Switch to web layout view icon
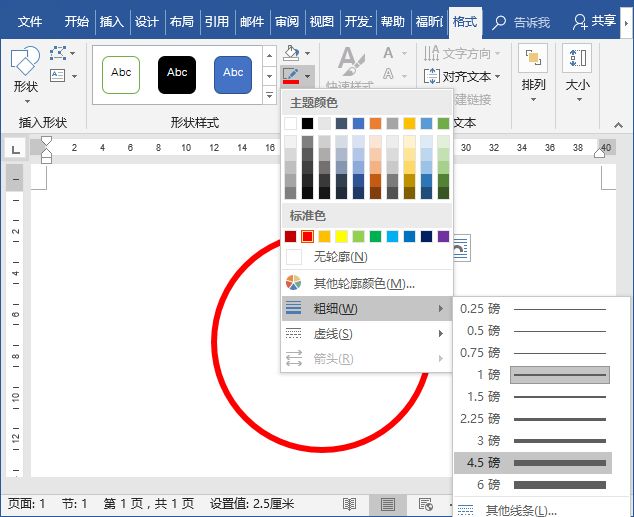This screenshot has height=517, width=634. pos(425,504)
